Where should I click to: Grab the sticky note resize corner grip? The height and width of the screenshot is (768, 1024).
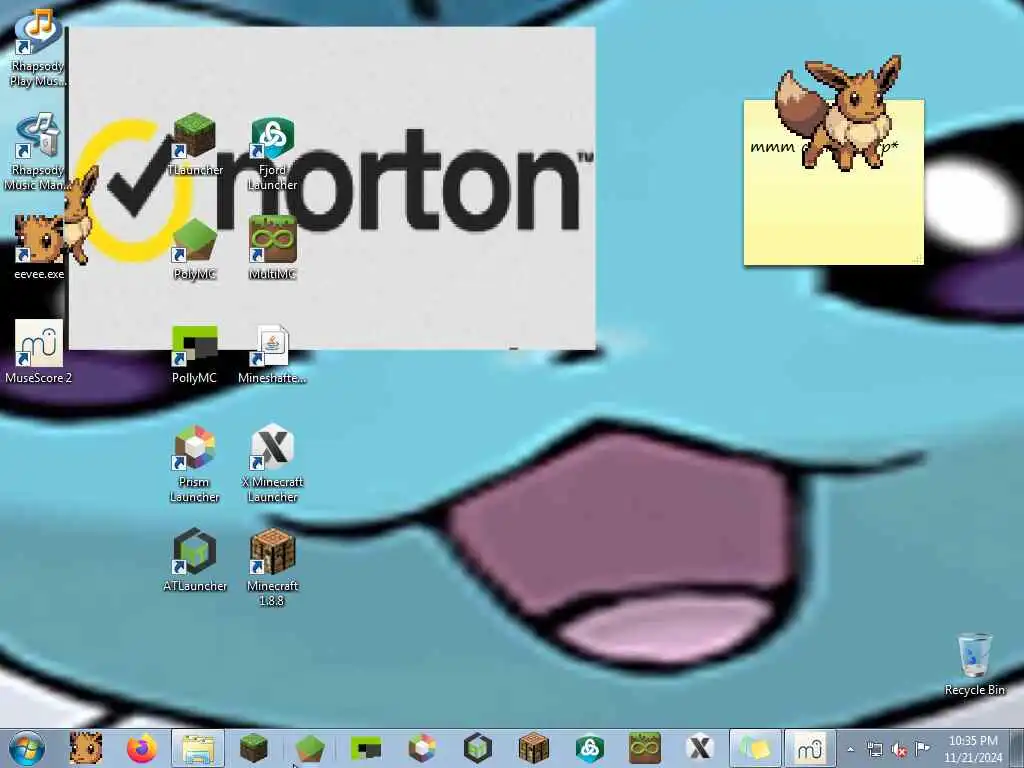click(918, 259)
